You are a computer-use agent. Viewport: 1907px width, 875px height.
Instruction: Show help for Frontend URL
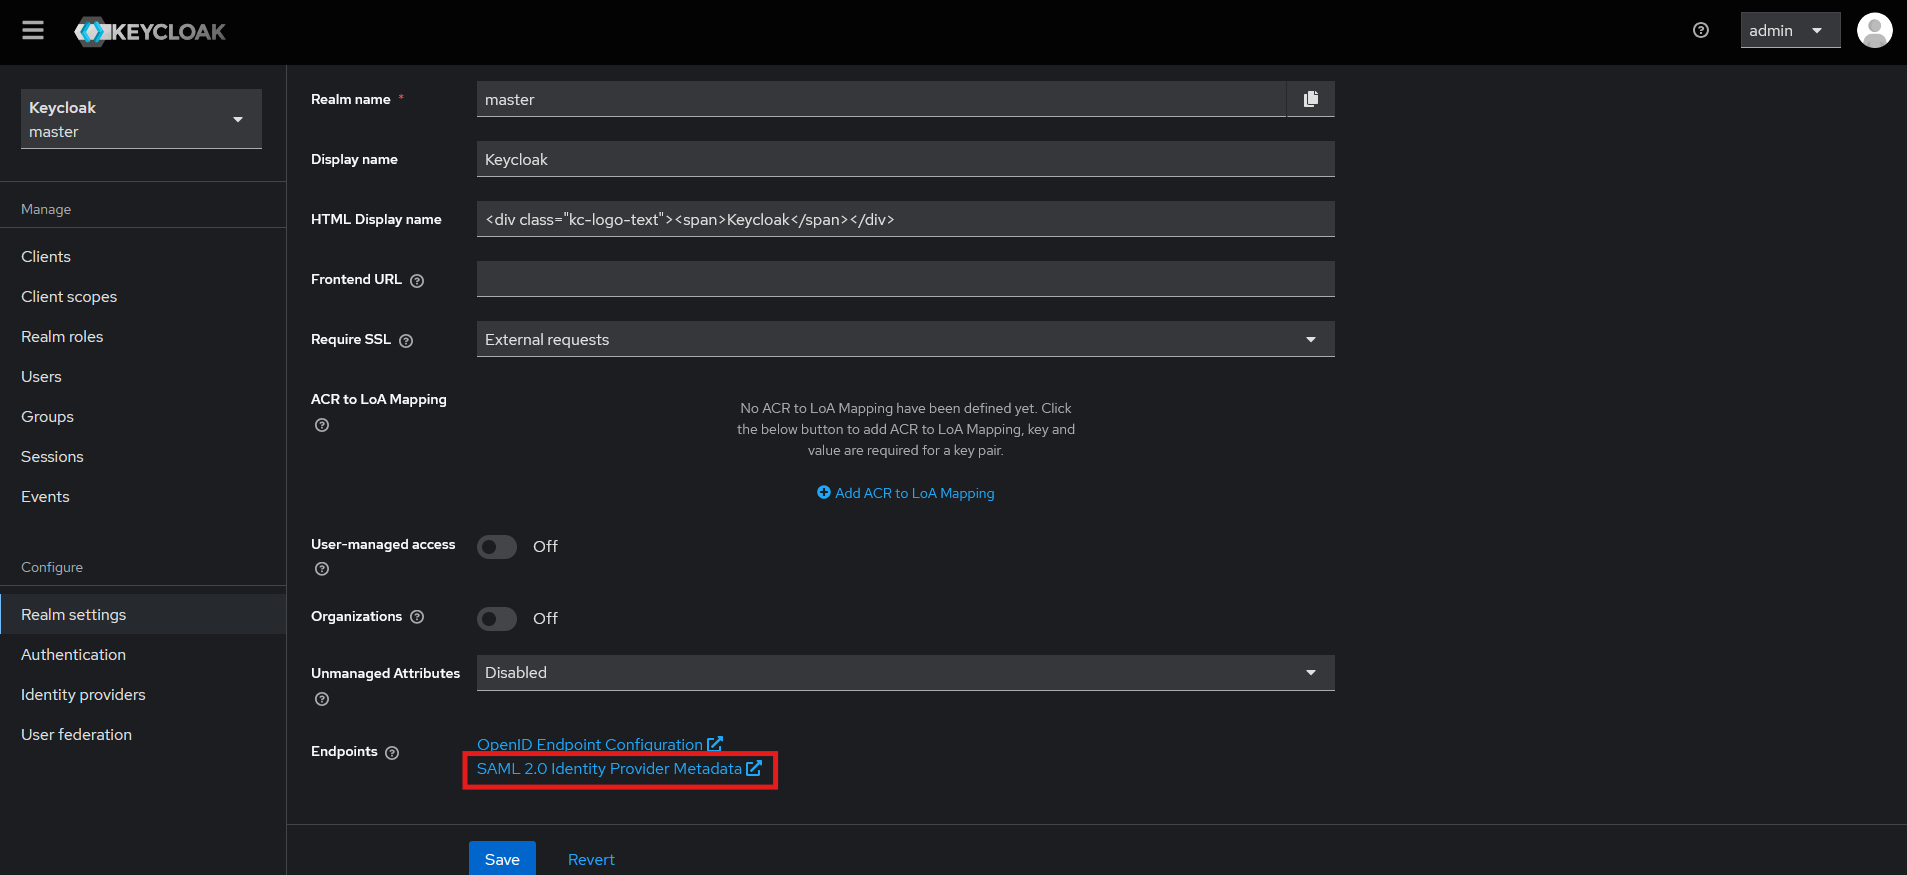coord(417,281)
